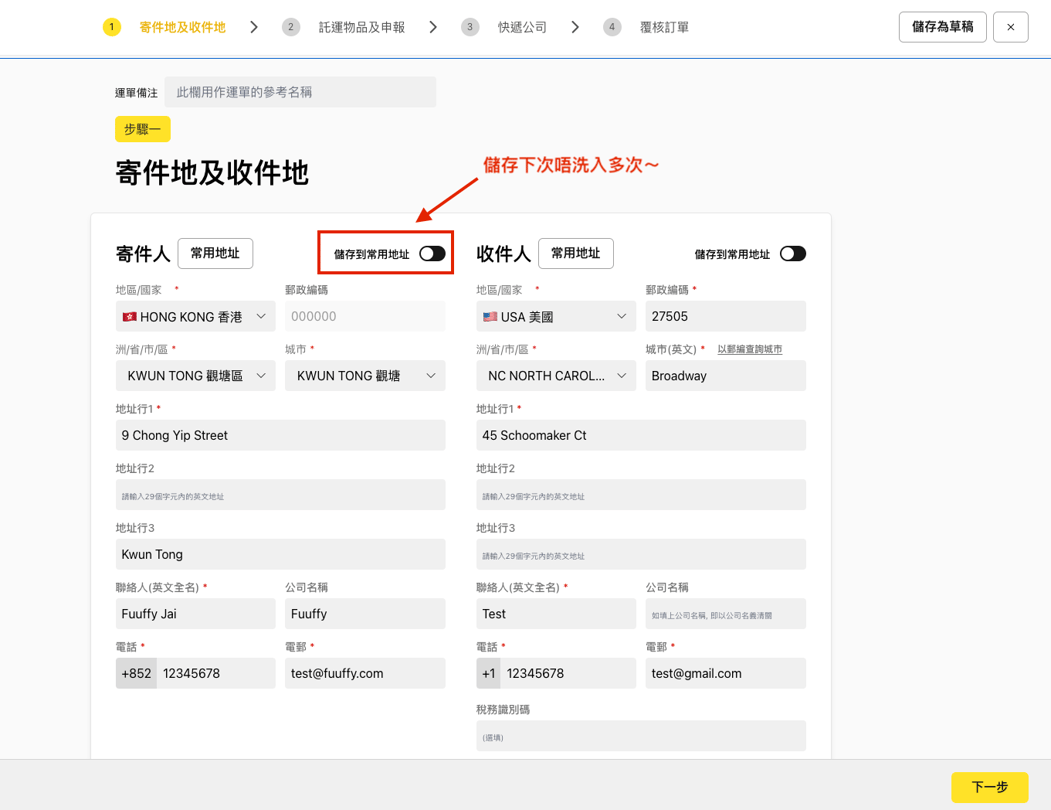
Task: Switch to 覆核訂單 step tab
Action: (x=664, y=27)
